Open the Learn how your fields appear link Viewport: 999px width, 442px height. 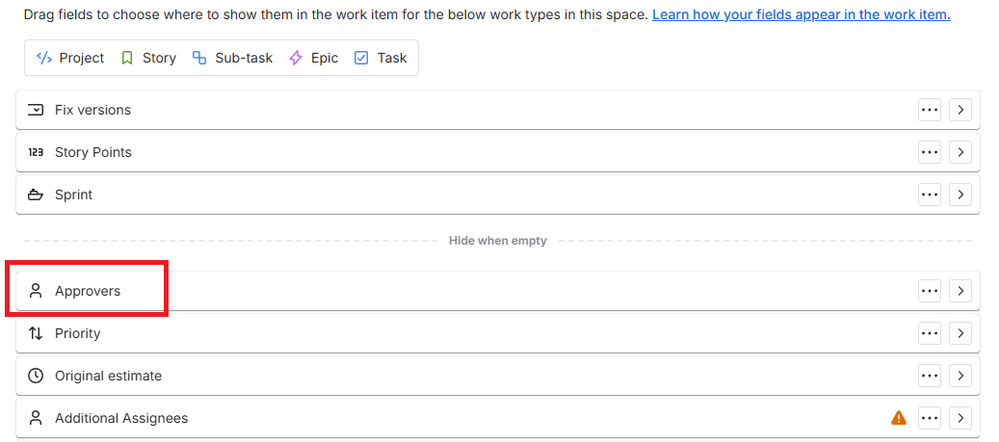(x=801, y=15)
